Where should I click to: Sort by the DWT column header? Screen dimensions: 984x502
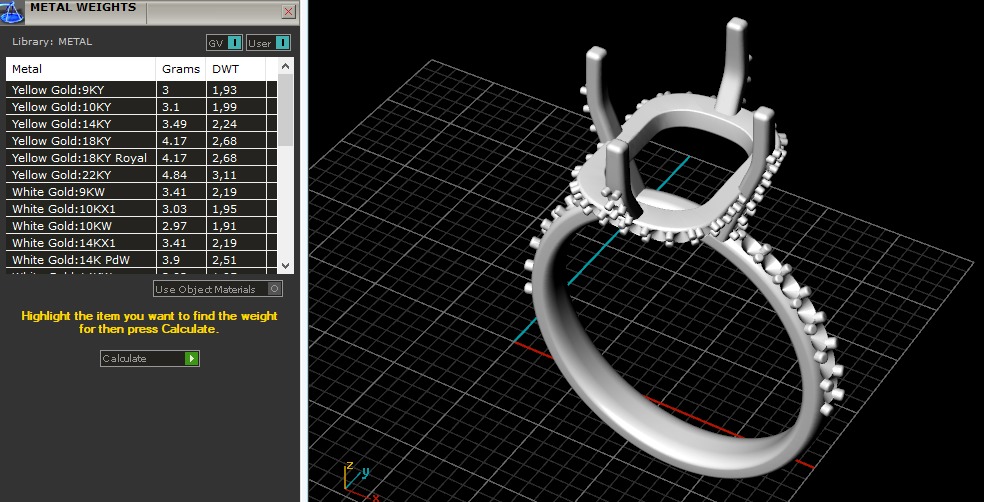pos(236,69)
